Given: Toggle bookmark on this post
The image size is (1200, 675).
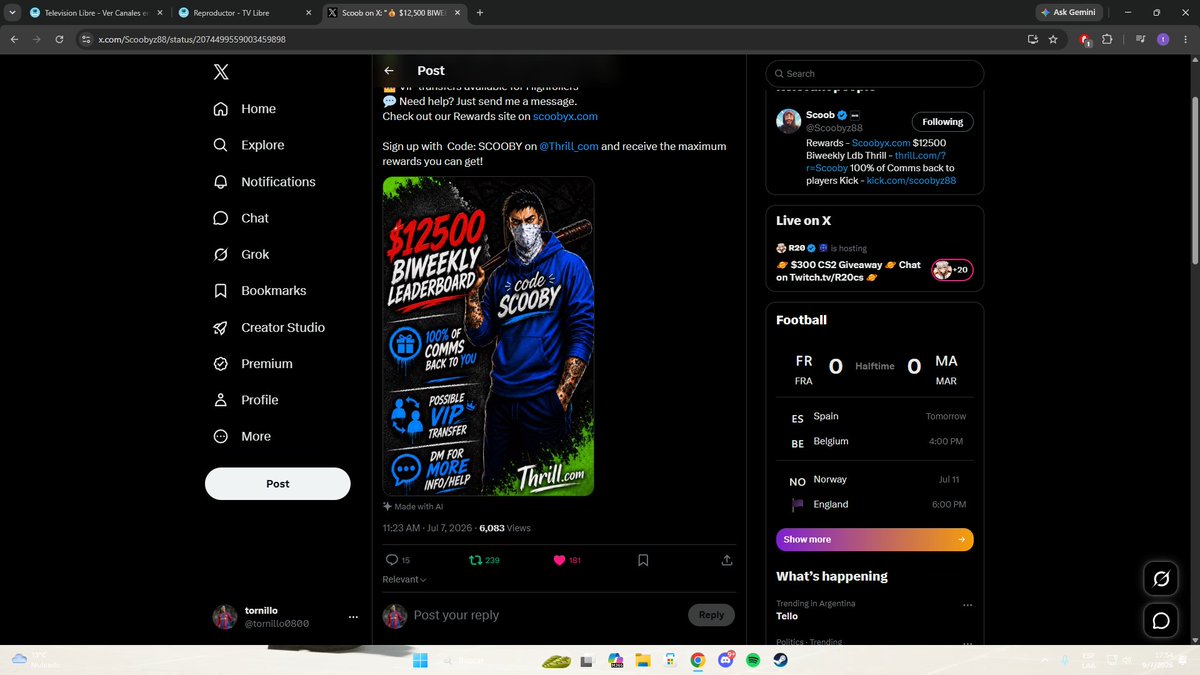Looking at the screenshot, I should [x=643, y=560].
